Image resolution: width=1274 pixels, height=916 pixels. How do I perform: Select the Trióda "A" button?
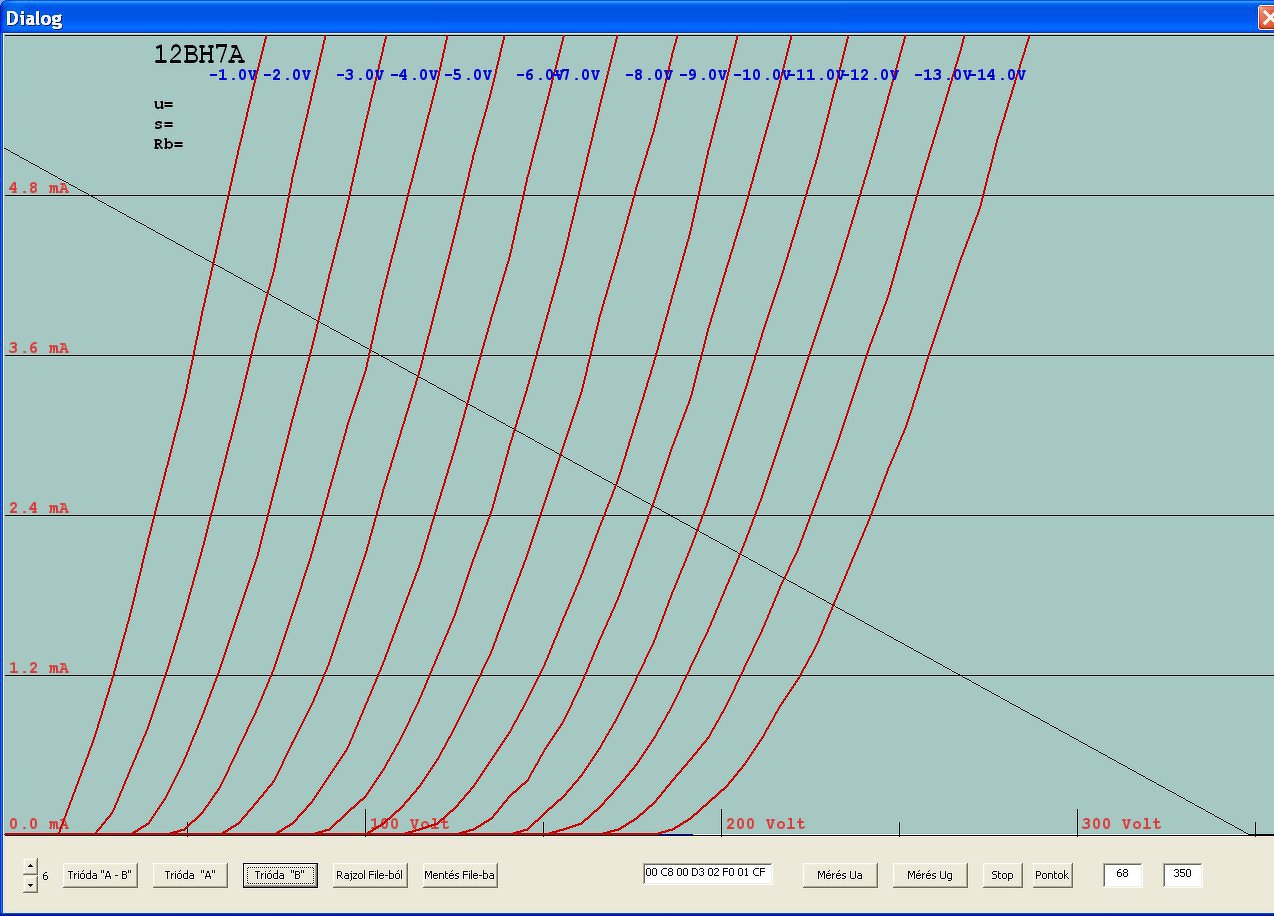tap(190, 875)
